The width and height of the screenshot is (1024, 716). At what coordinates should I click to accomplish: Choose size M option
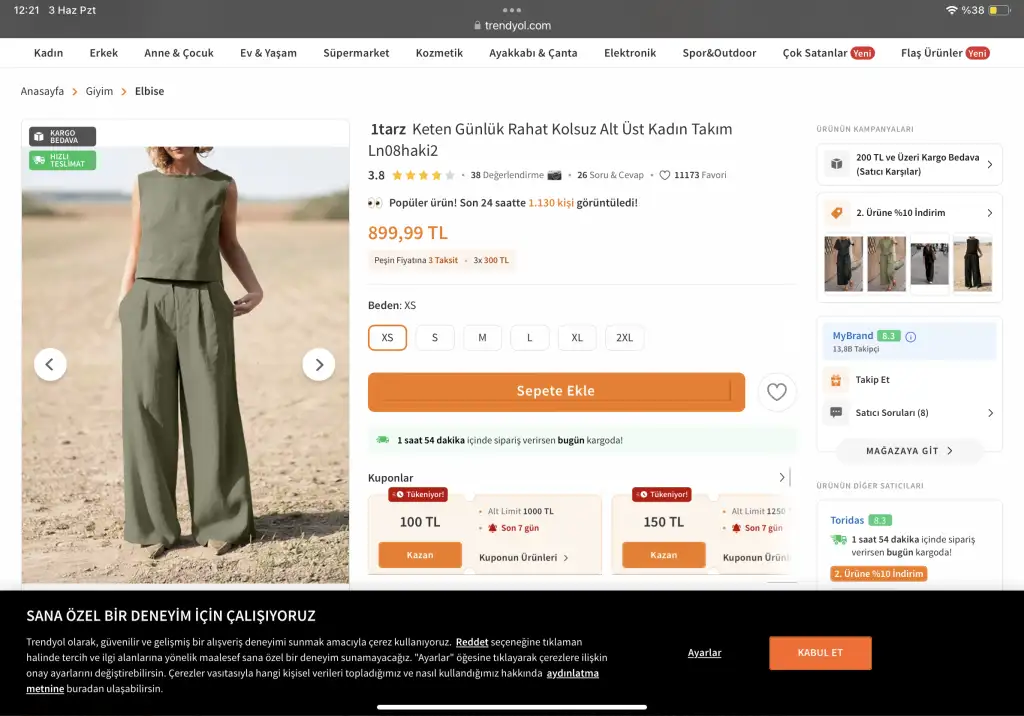[x=482, y=338]
